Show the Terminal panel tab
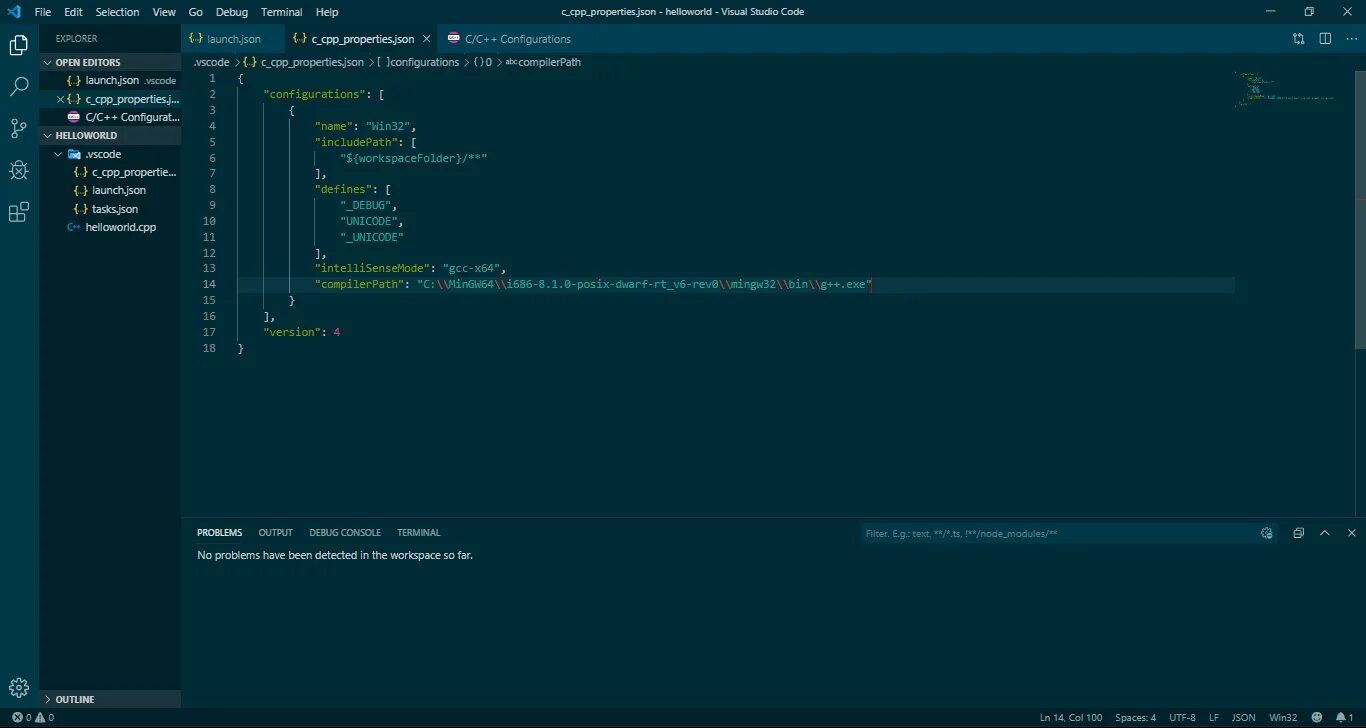 (x=418, y=533)
